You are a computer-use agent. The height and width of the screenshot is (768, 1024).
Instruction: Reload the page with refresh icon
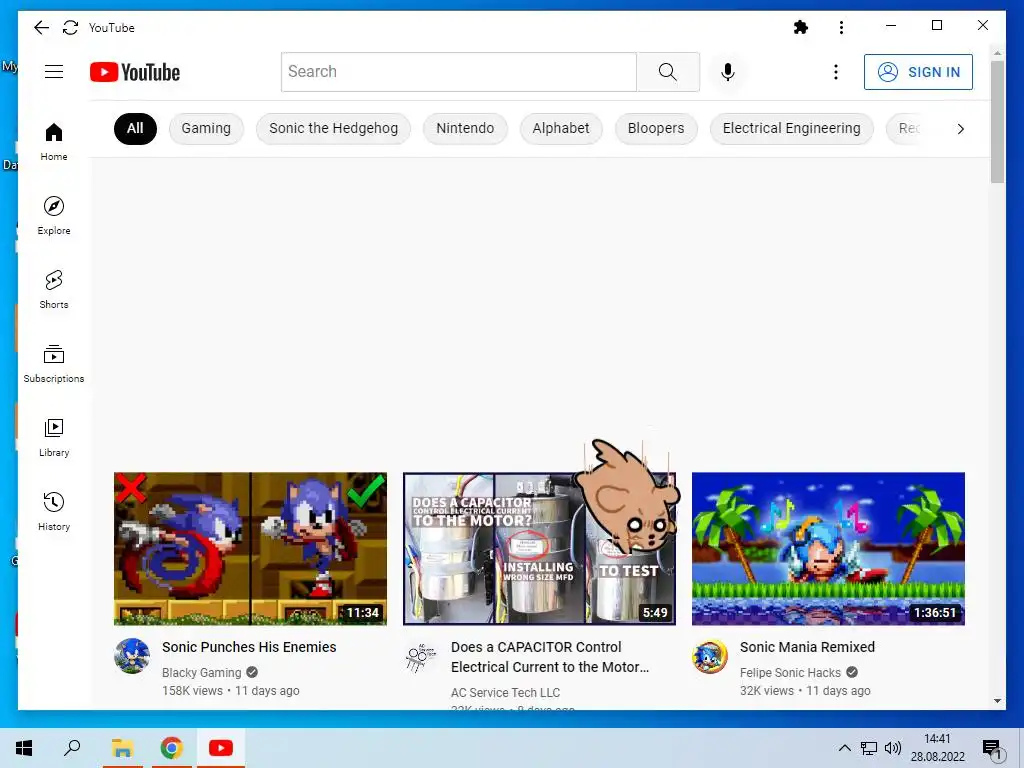[x=71, y=27]
